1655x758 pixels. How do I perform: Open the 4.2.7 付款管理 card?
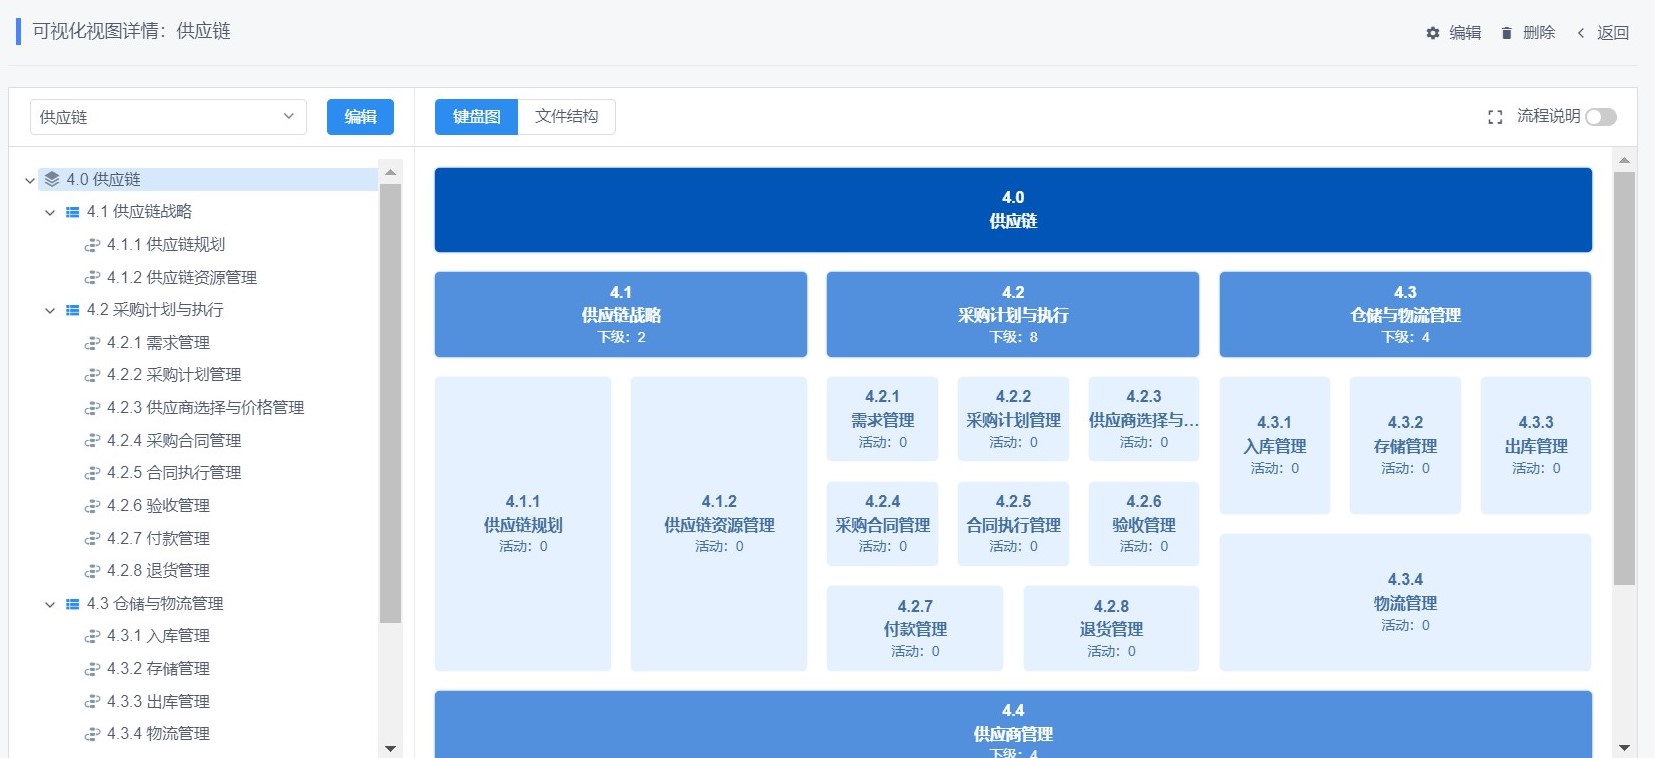(x=915, y=628)
